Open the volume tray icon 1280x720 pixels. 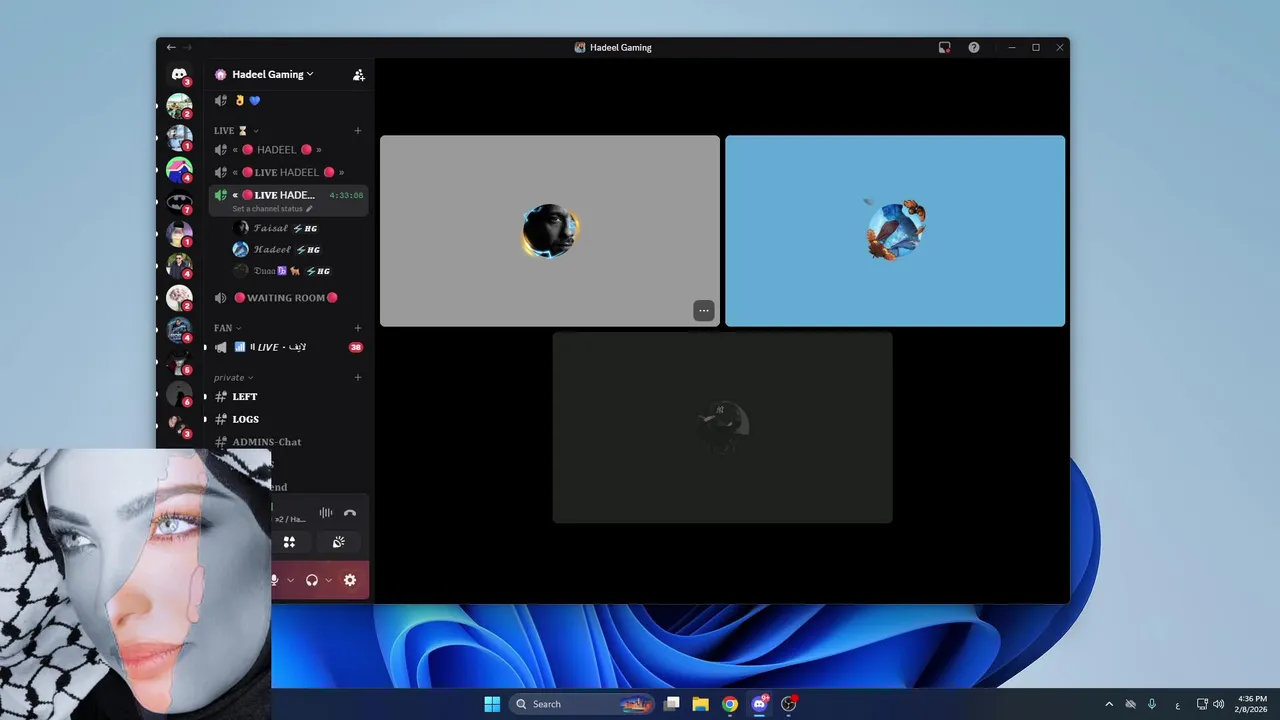pyautogui.click(x=1218, y=704)
